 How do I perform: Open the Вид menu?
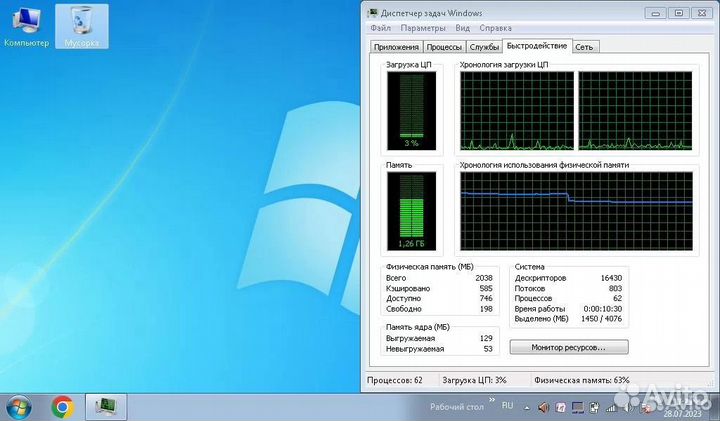[x=462, y=28]
